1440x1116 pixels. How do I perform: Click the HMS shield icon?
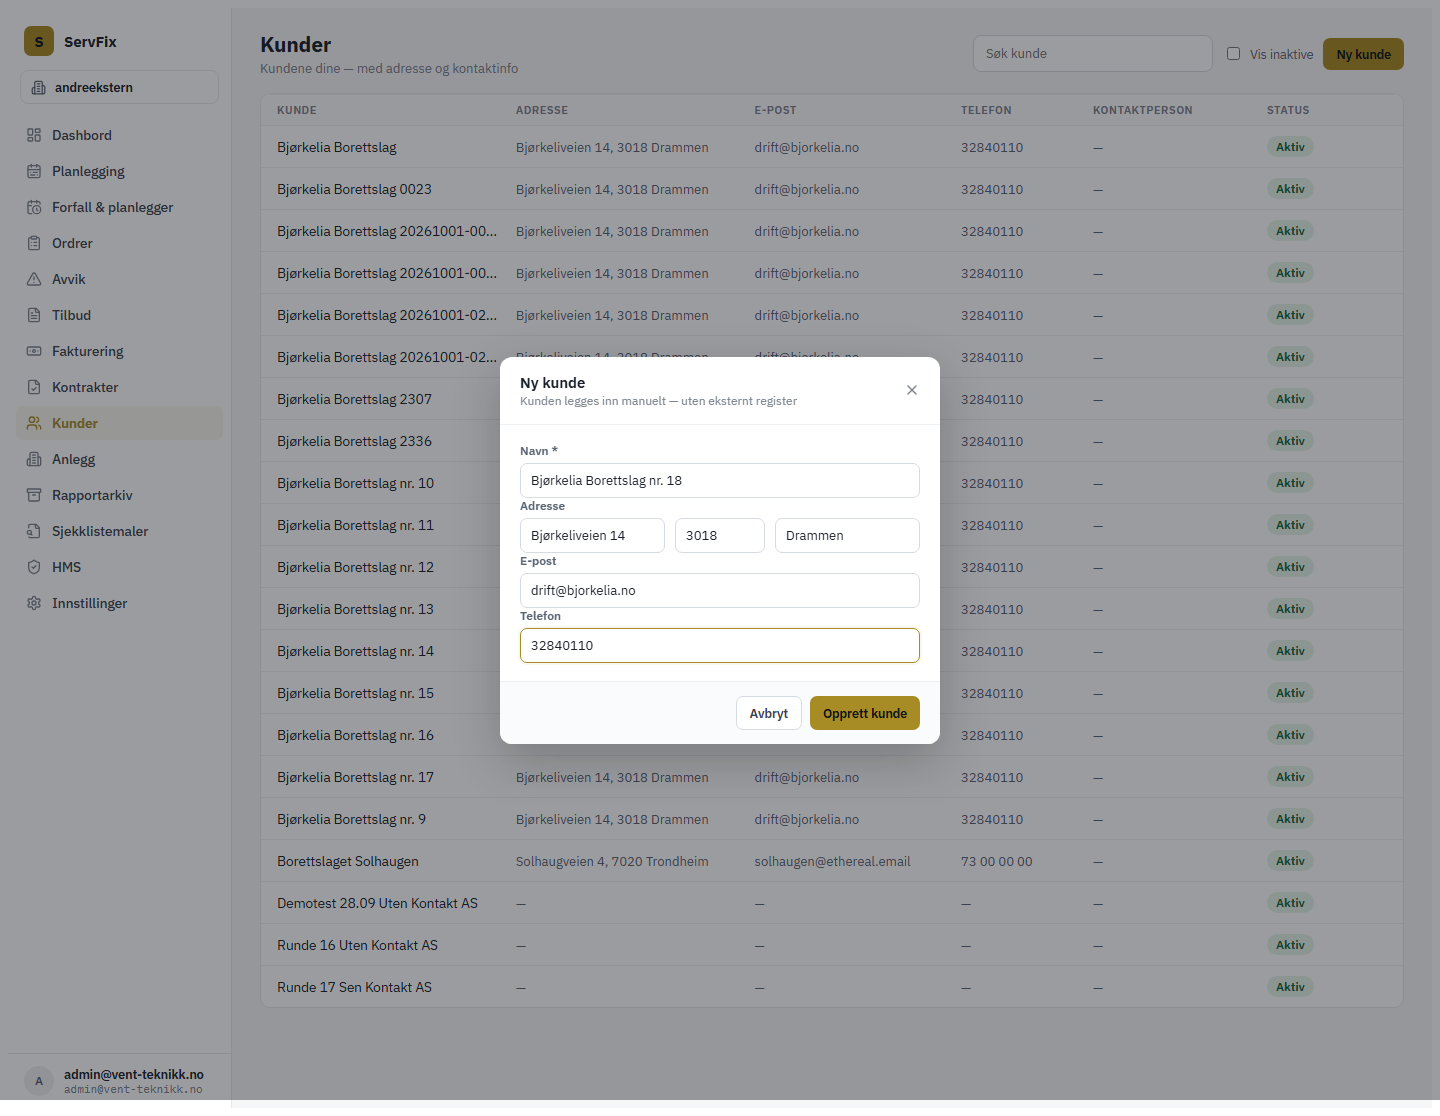tap(34, 567)
